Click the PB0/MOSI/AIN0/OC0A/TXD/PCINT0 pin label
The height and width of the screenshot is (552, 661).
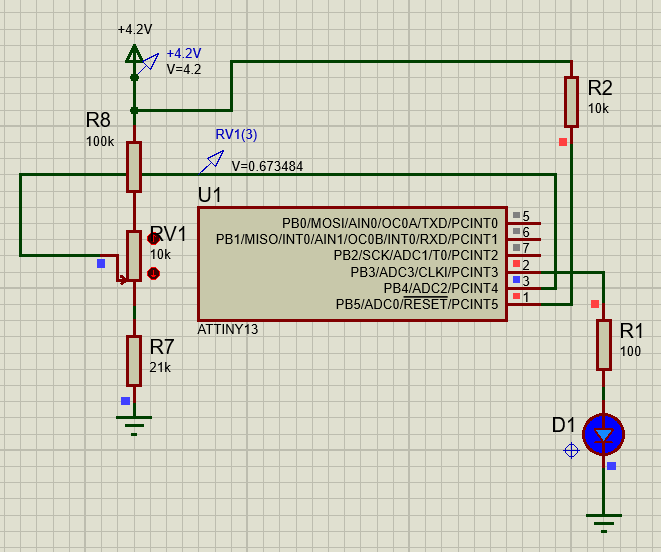click(x=390, y=223)
